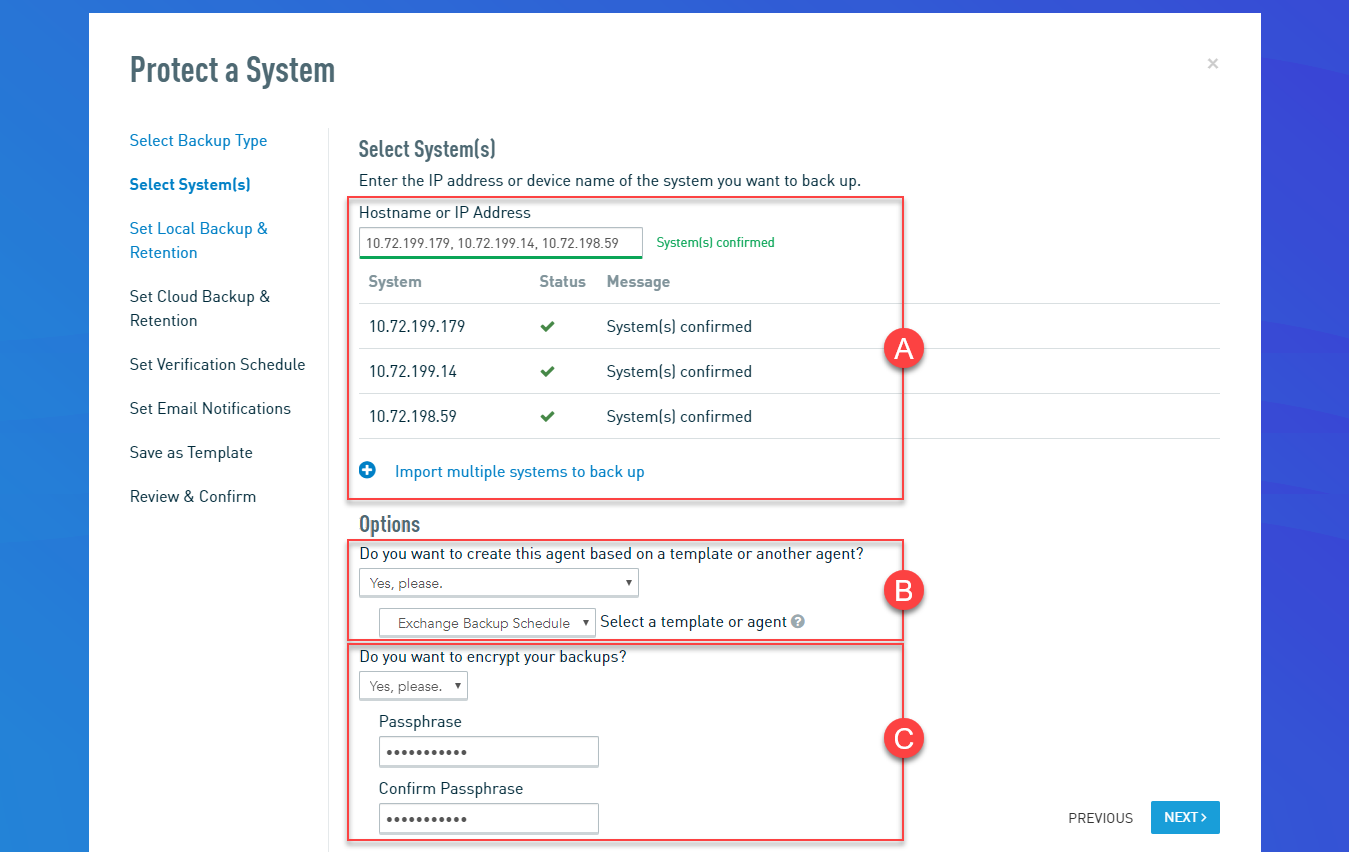Open the encrypt backups dropdown
Viewport: 1349px width, 852px height.
point(413,686)
